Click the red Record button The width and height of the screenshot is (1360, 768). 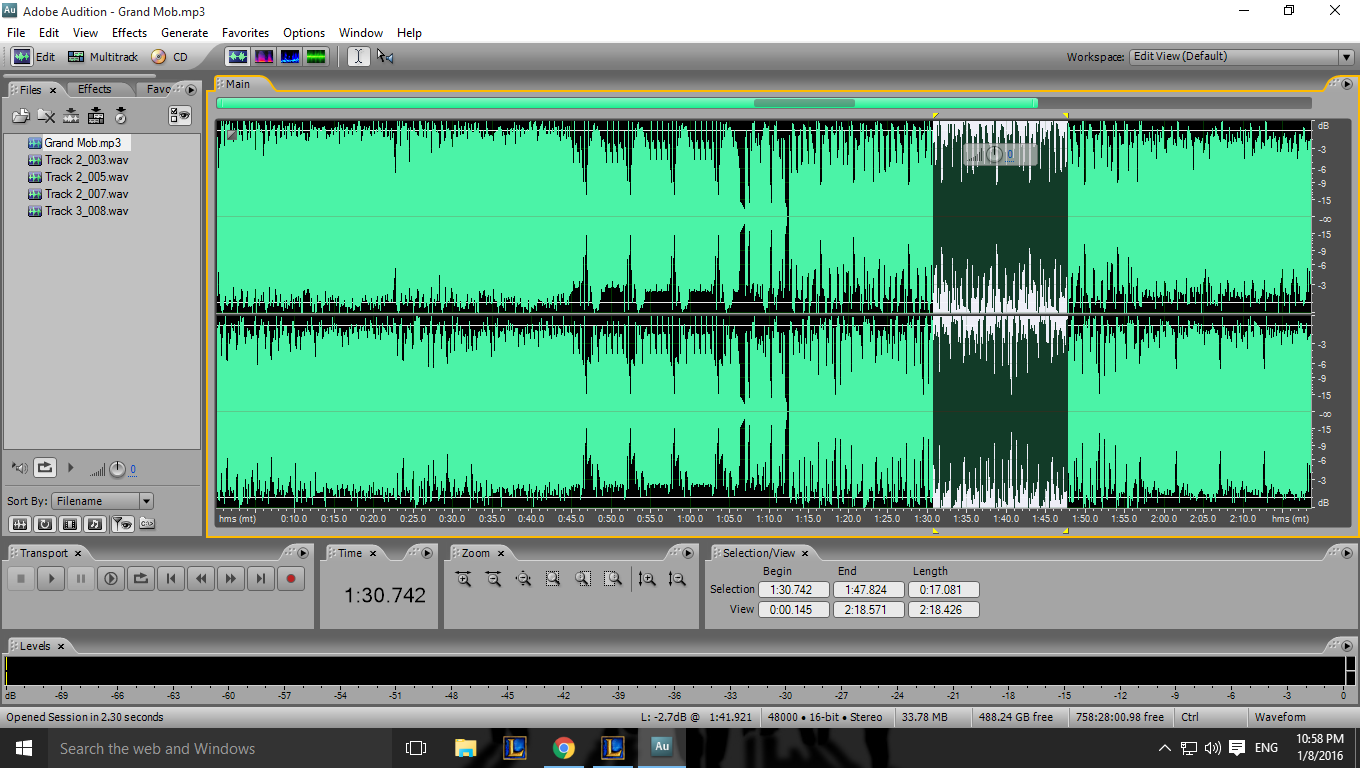291,578
